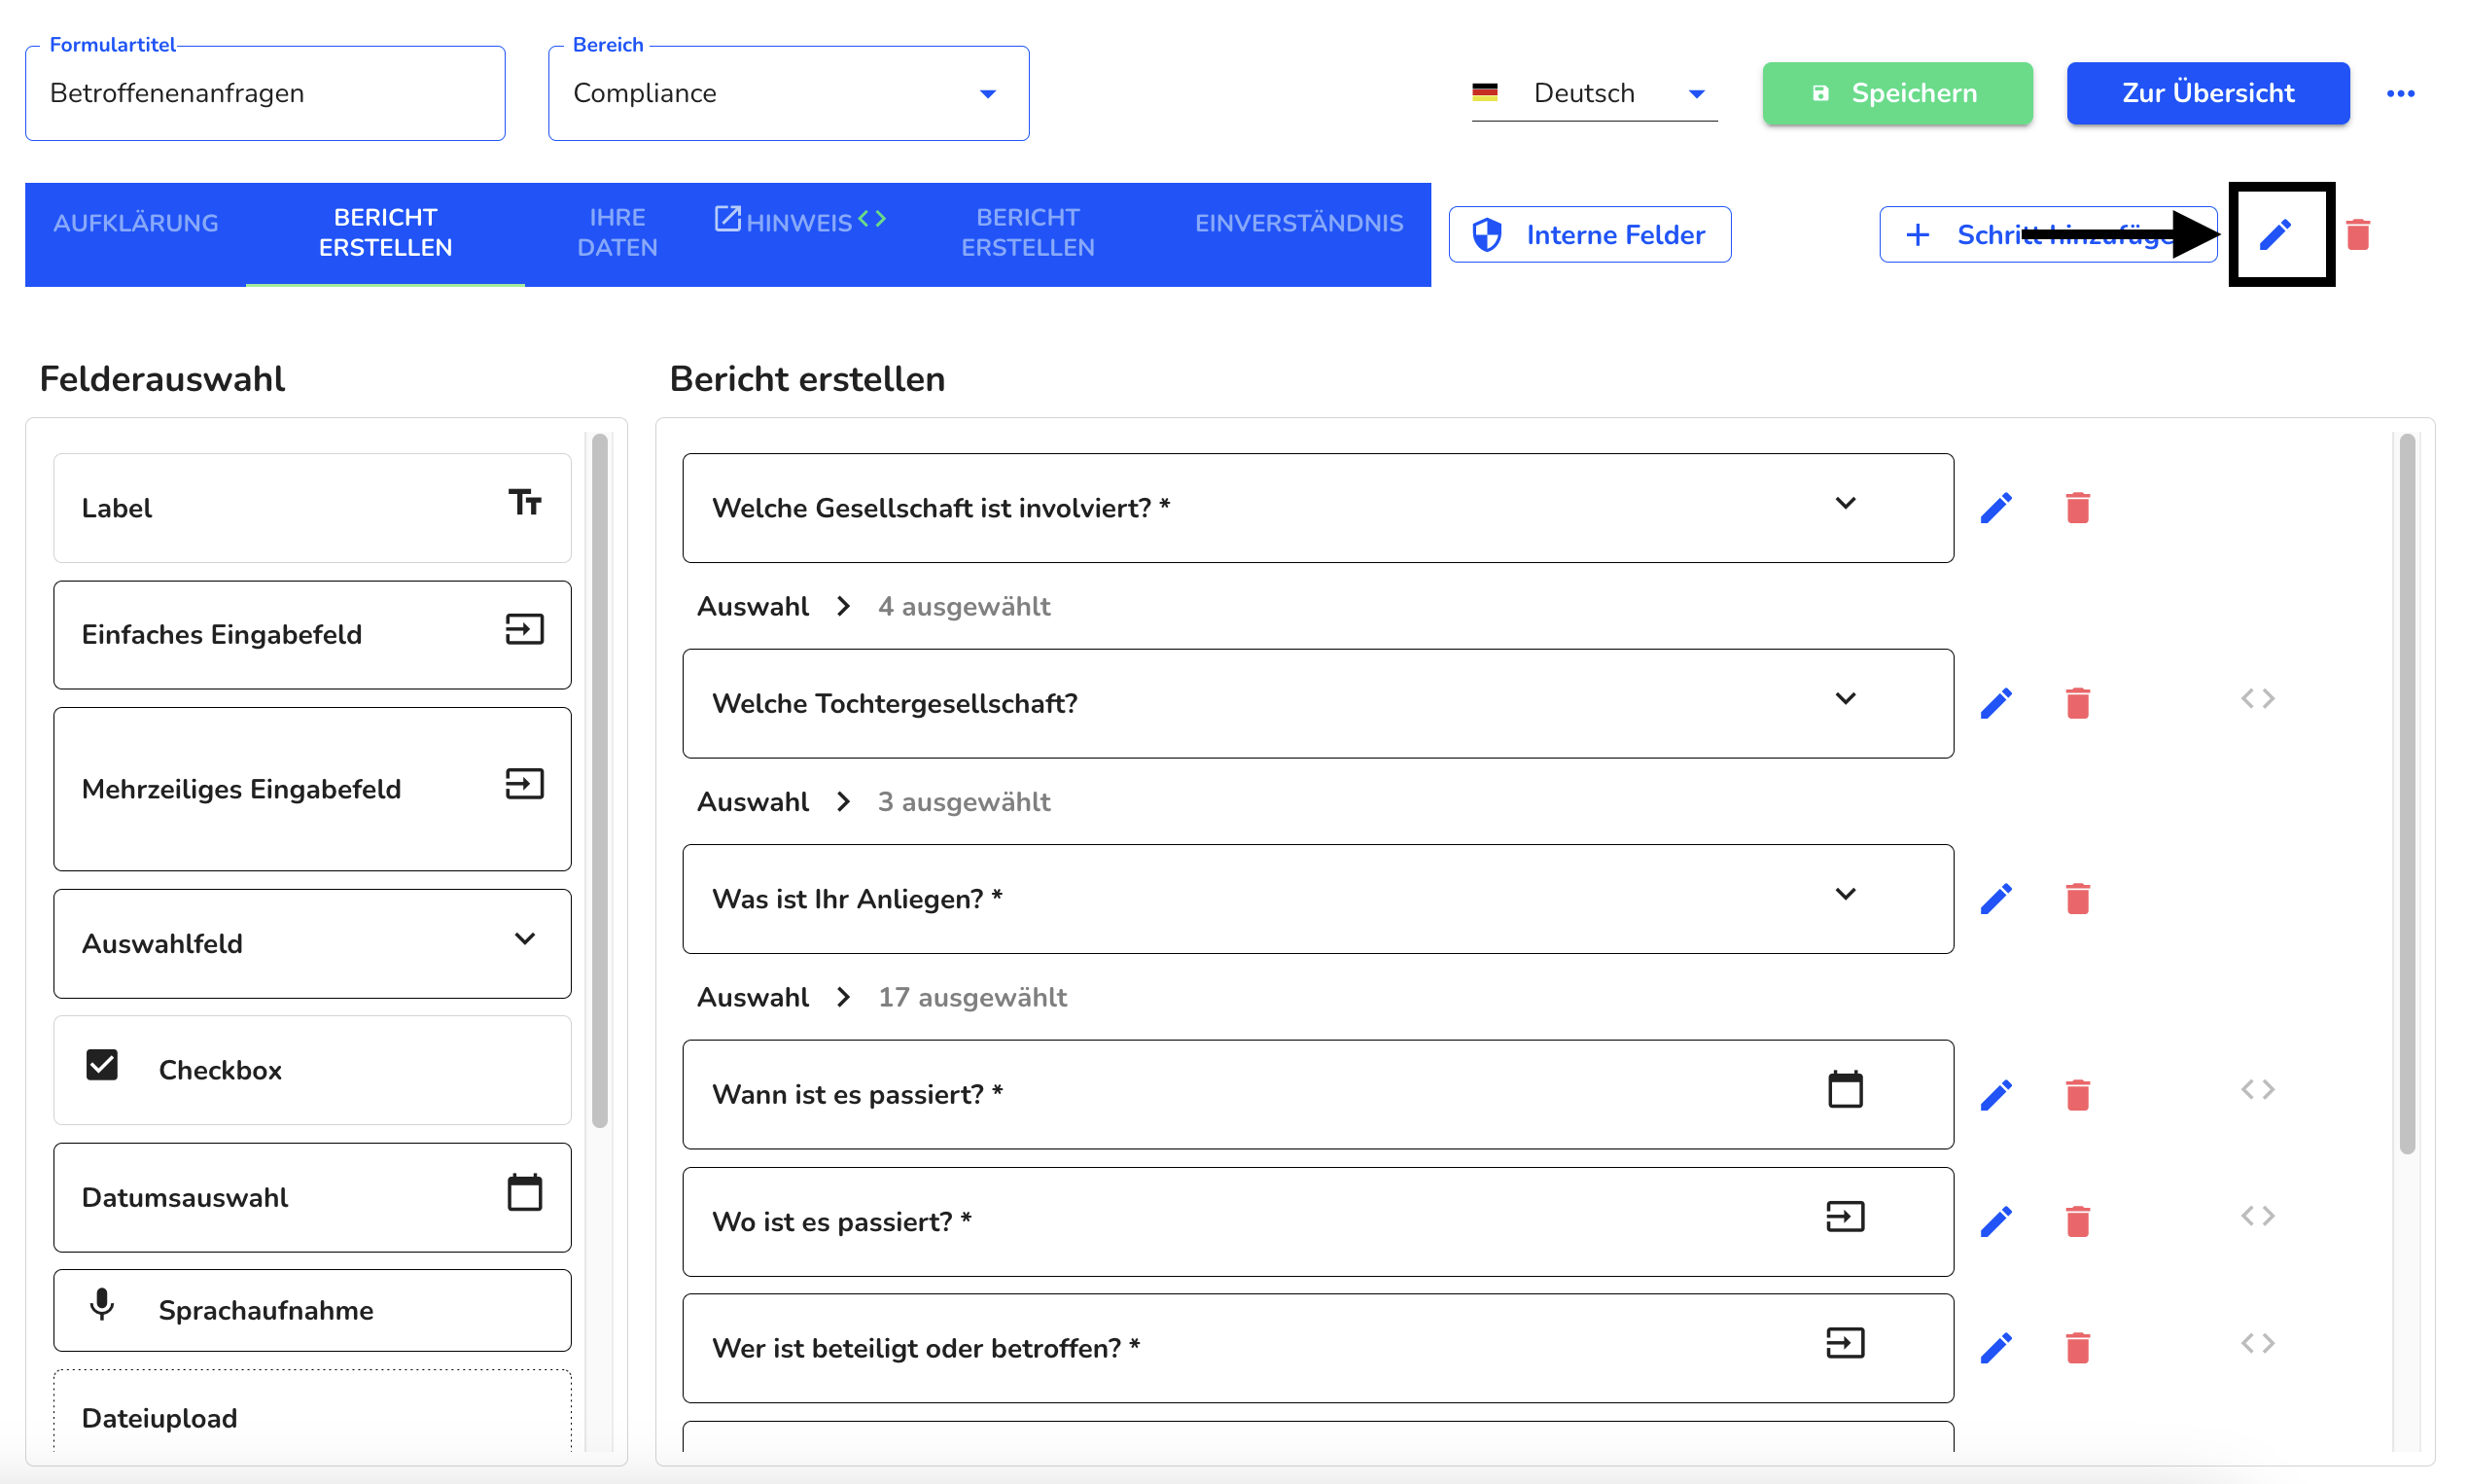2468x1484 pixels.
Task: Switch to the second BERICHT ERSTELLEN tab
Action: click(x=1027, y=233)
